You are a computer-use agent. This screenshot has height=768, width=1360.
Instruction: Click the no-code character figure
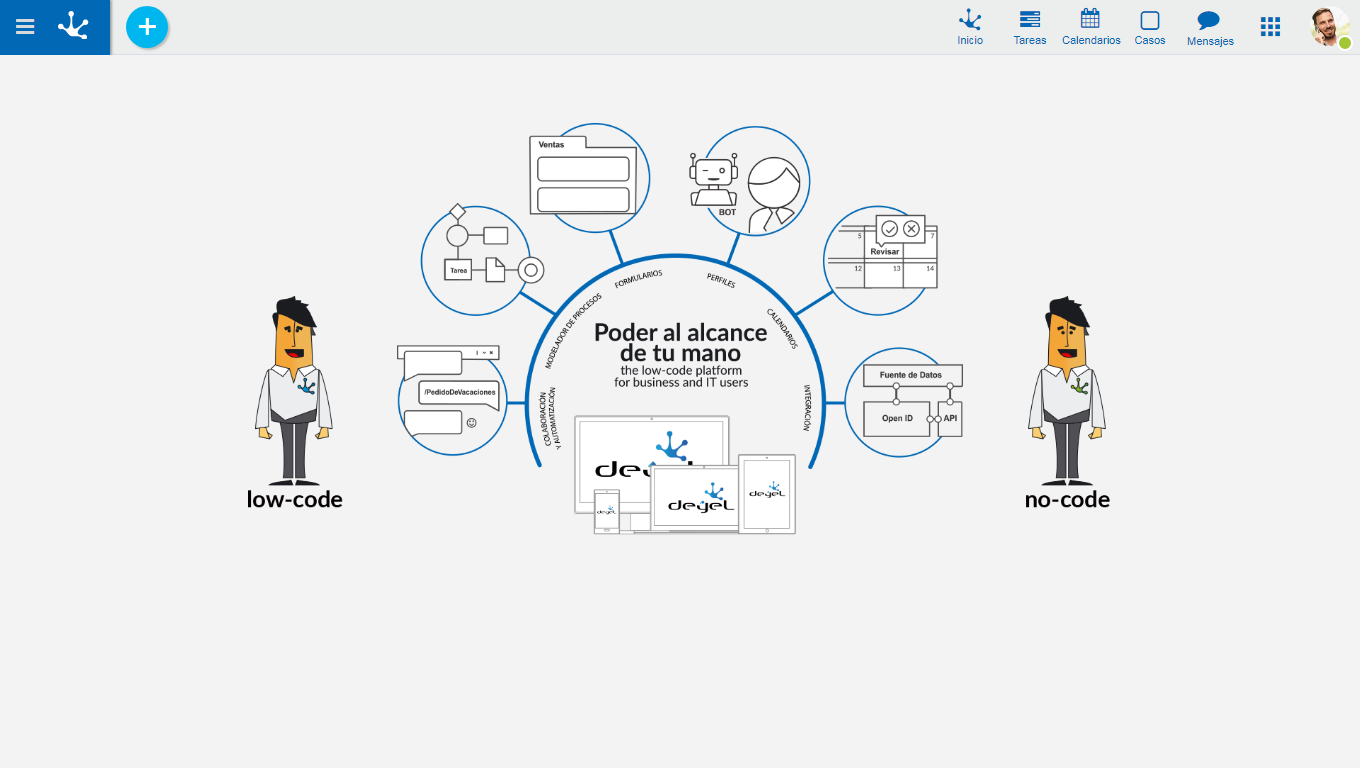1067,390
